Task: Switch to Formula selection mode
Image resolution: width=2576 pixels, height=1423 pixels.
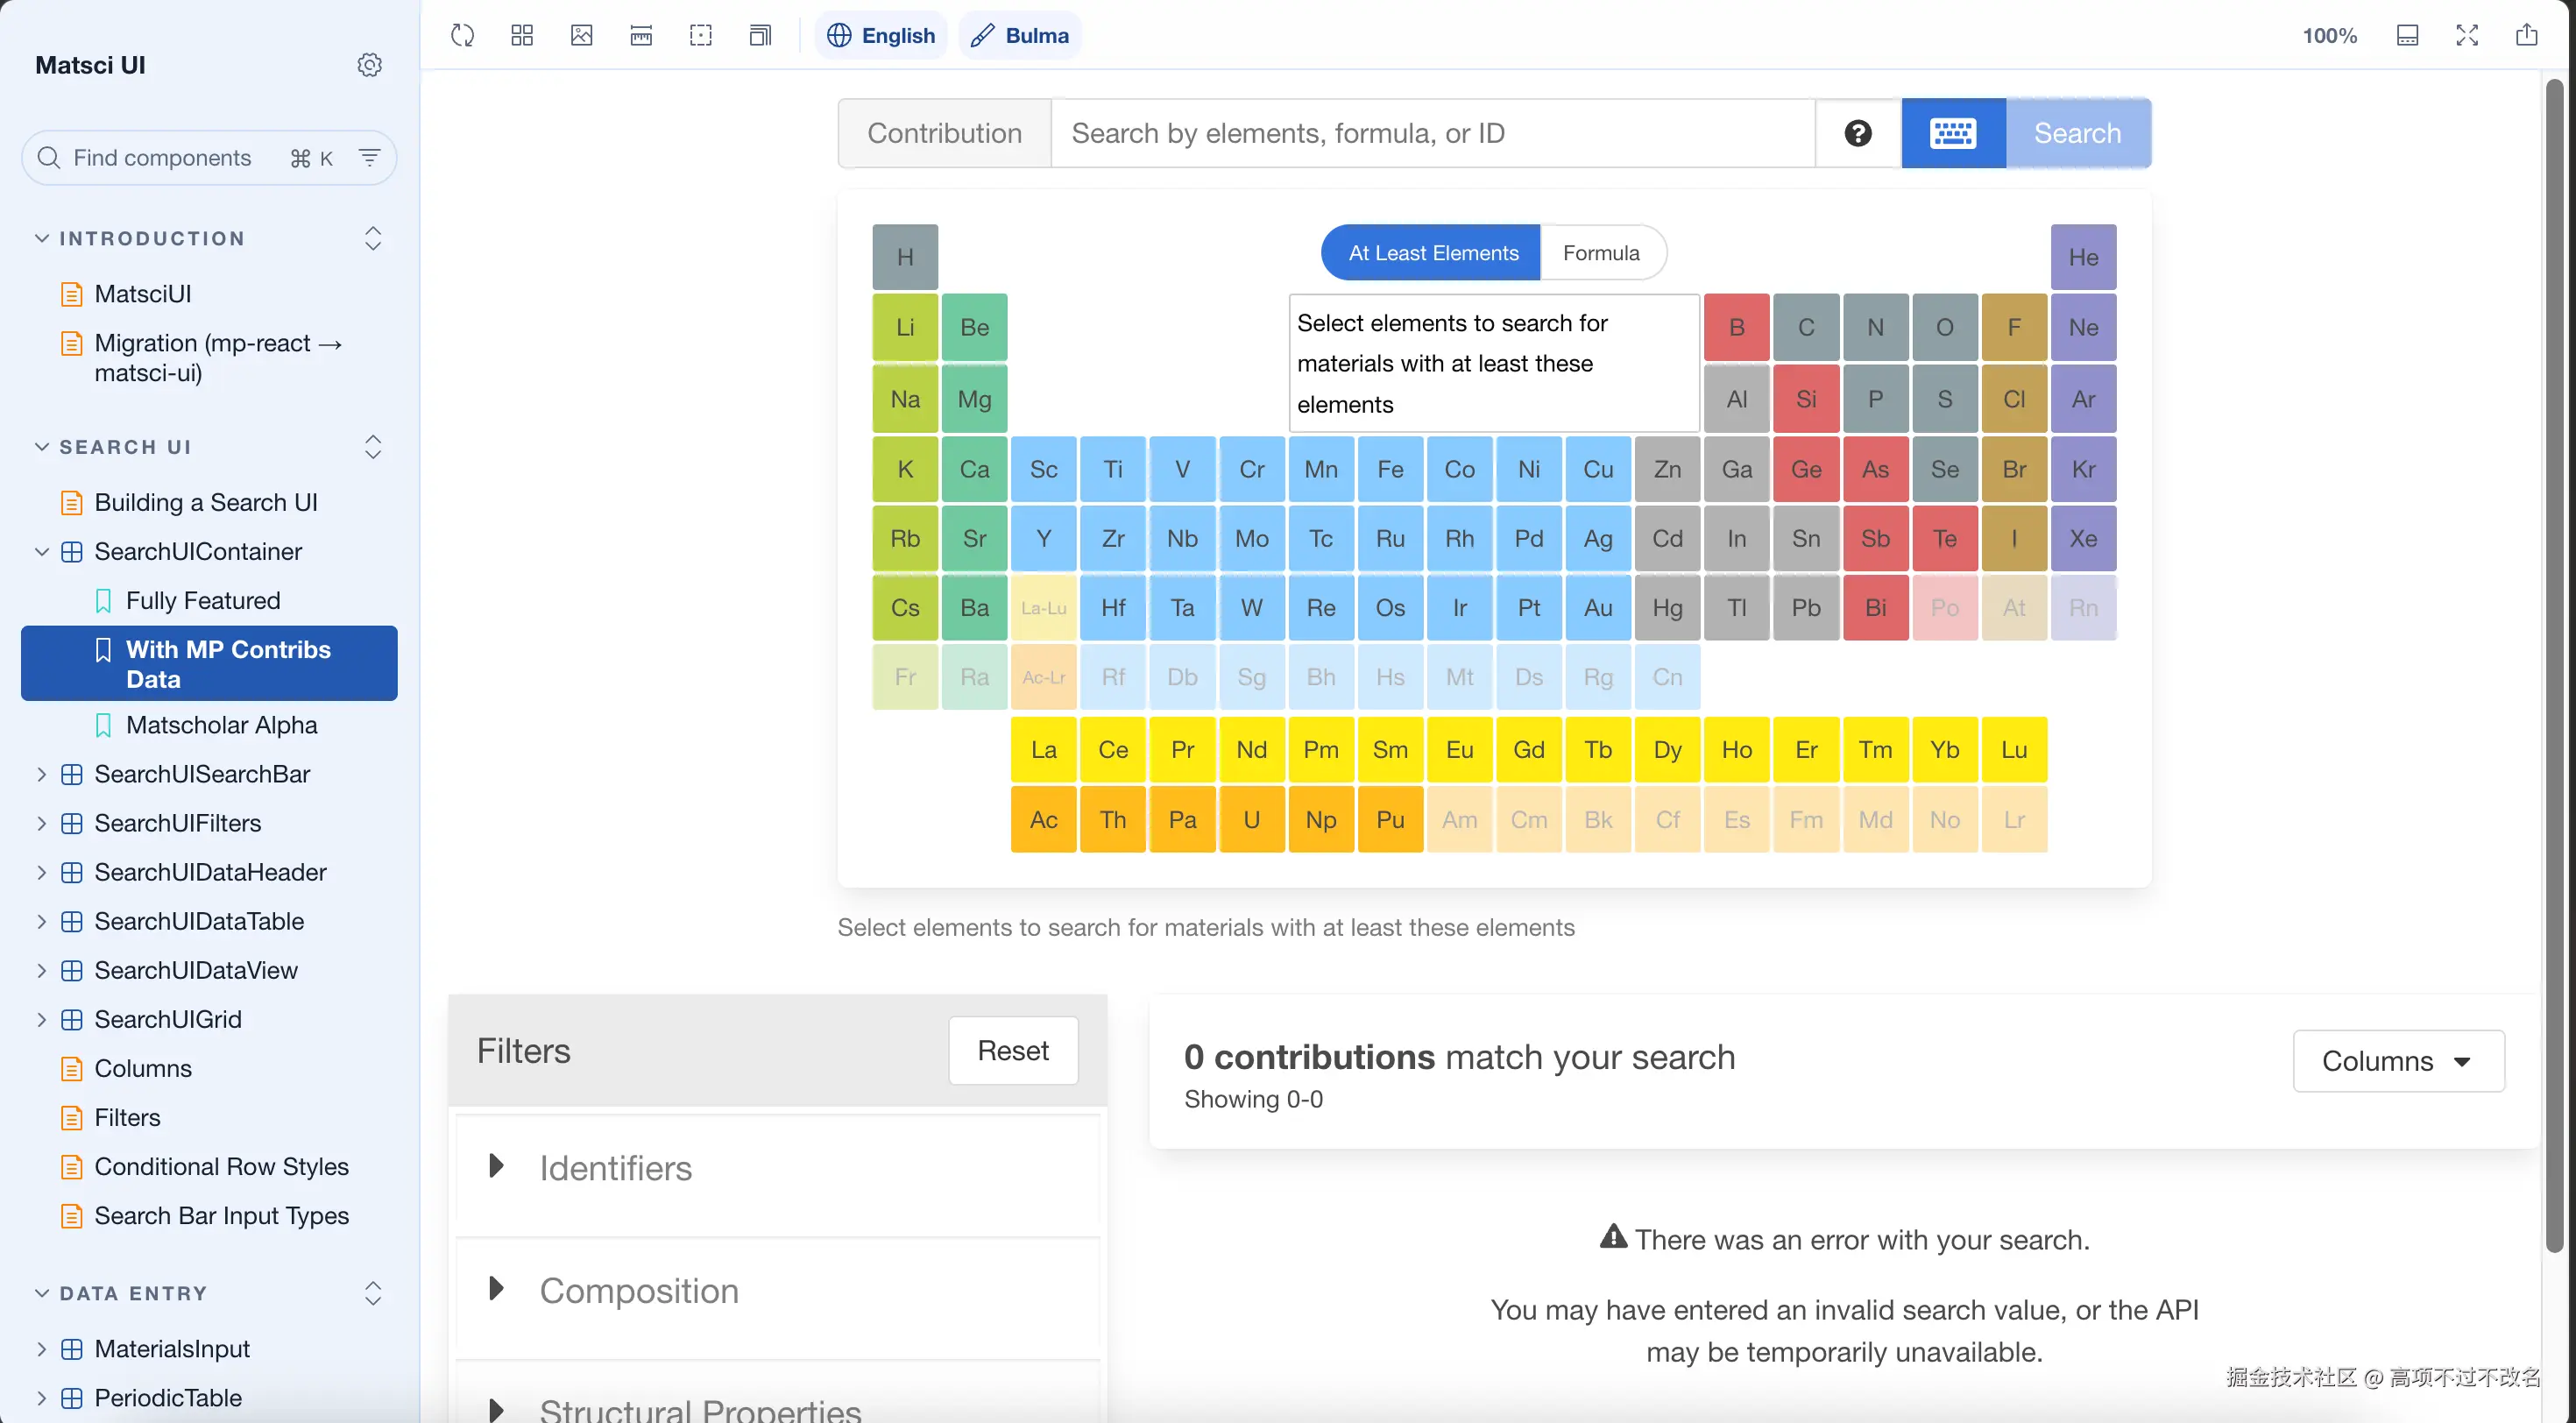Action: 1600,253
